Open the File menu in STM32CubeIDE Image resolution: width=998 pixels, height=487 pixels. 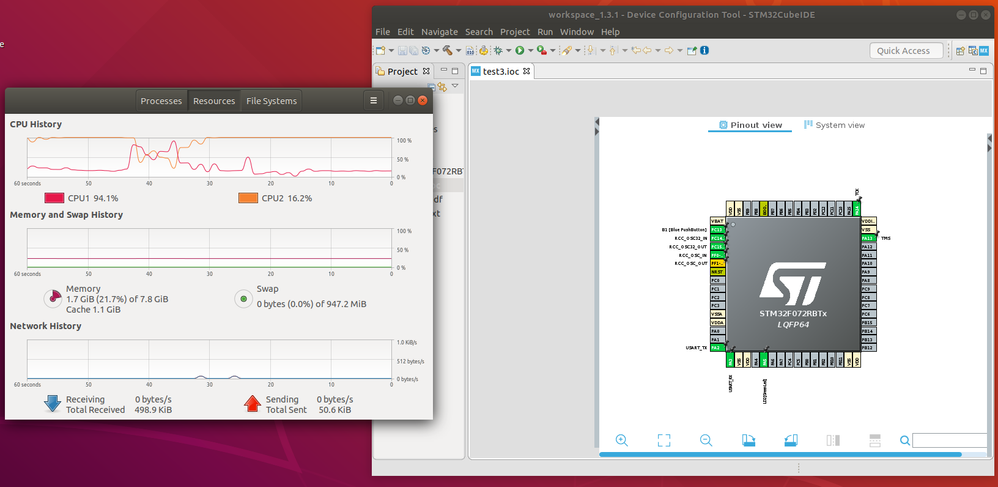pyautogui.click(x=383, y=32)
